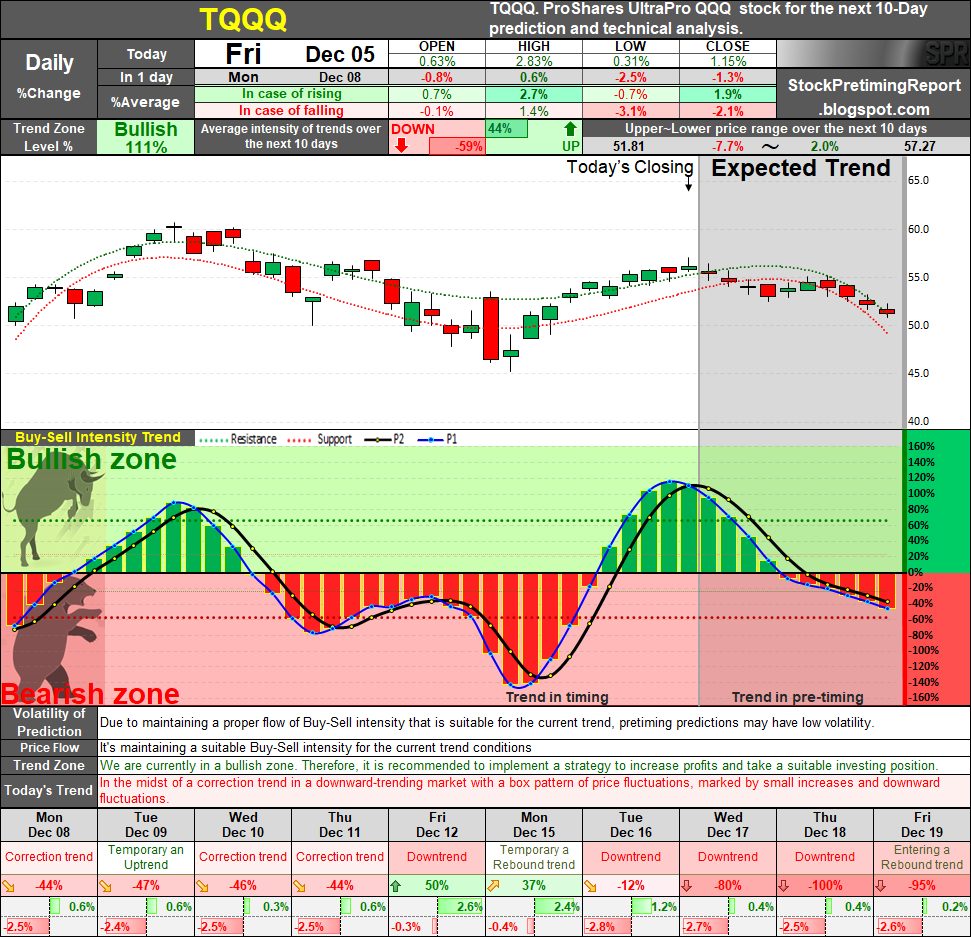Click Fri Dec 19 red down arrow
The height and width of the screenshot is (937, 971).
881,886
